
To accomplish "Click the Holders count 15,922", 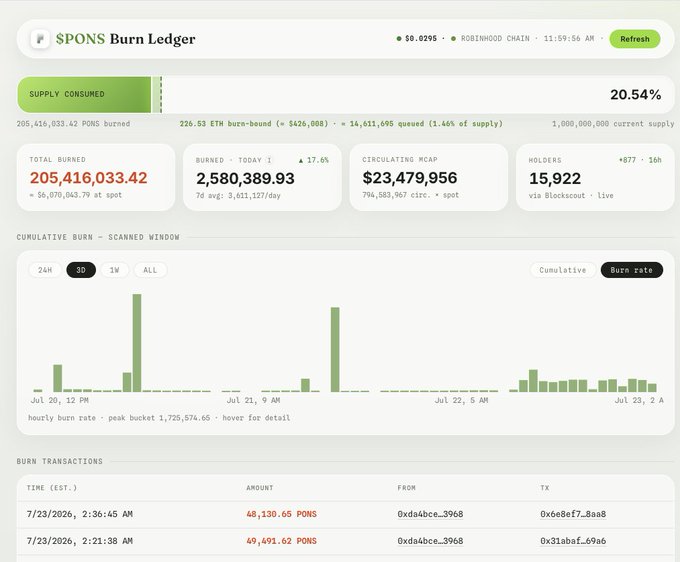I will point(555,179).
